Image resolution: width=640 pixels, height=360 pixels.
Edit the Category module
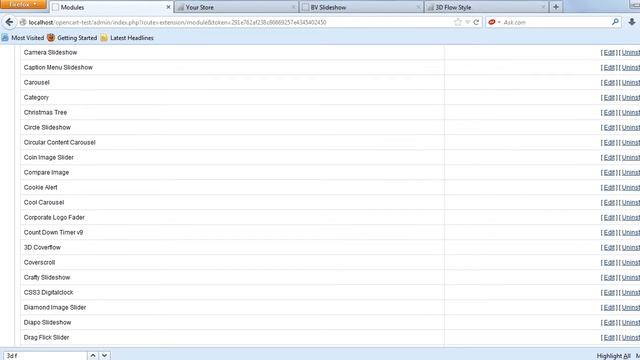tap(609, 98)
